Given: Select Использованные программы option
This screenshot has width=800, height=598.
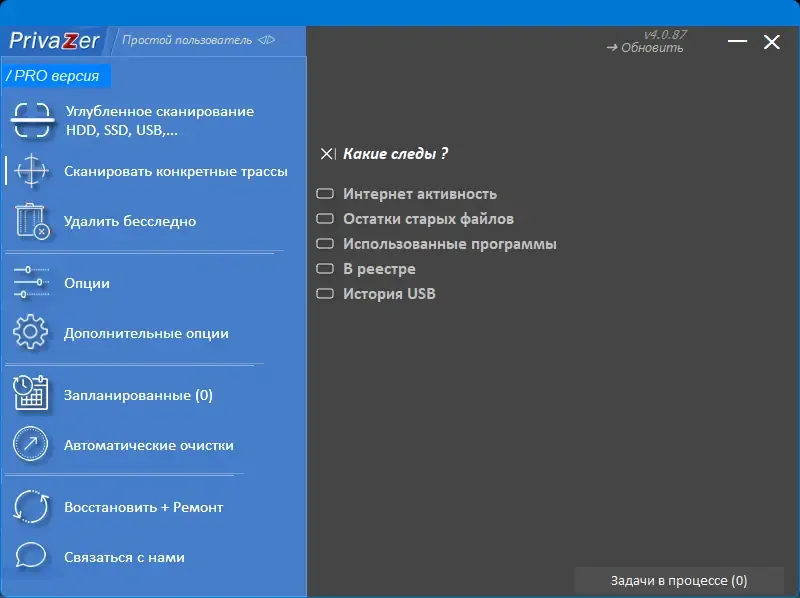Looking at the screenshot, I should click(x=325, y=244).
